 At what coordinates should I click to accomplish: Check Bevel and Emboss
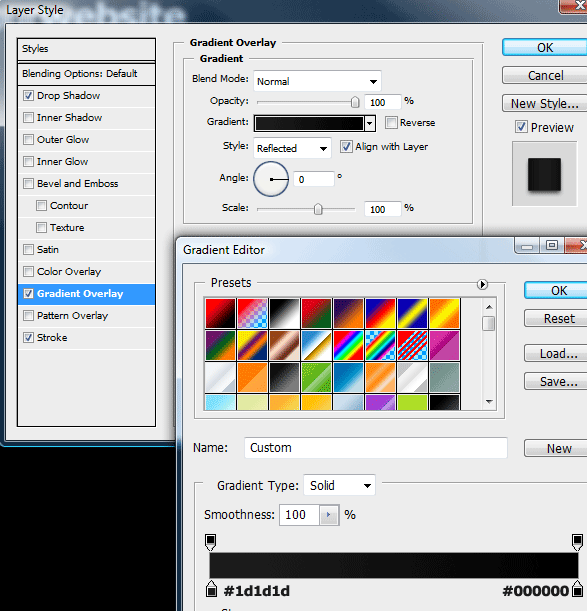pyautogui.click(x=28, y=184)
